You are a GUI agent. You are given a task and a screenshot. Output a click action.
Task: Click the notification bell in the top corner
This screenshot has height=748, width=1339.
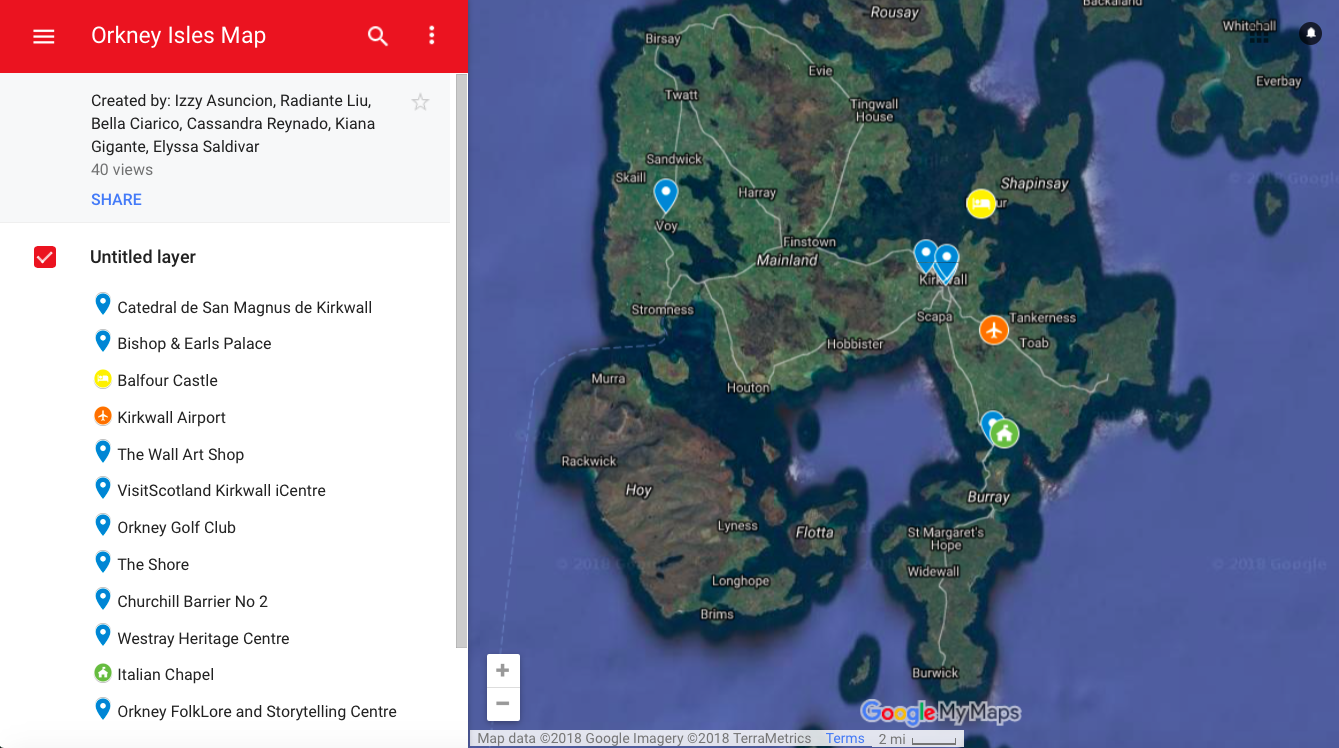click(1310, 33)
